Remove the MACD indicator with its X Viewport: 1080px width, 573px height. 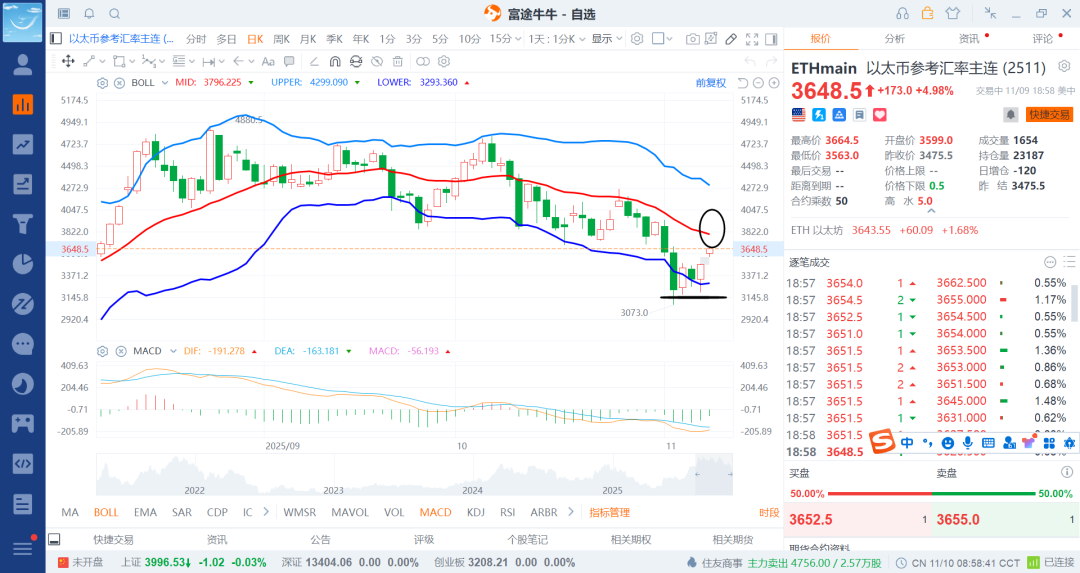click(119, 351)
